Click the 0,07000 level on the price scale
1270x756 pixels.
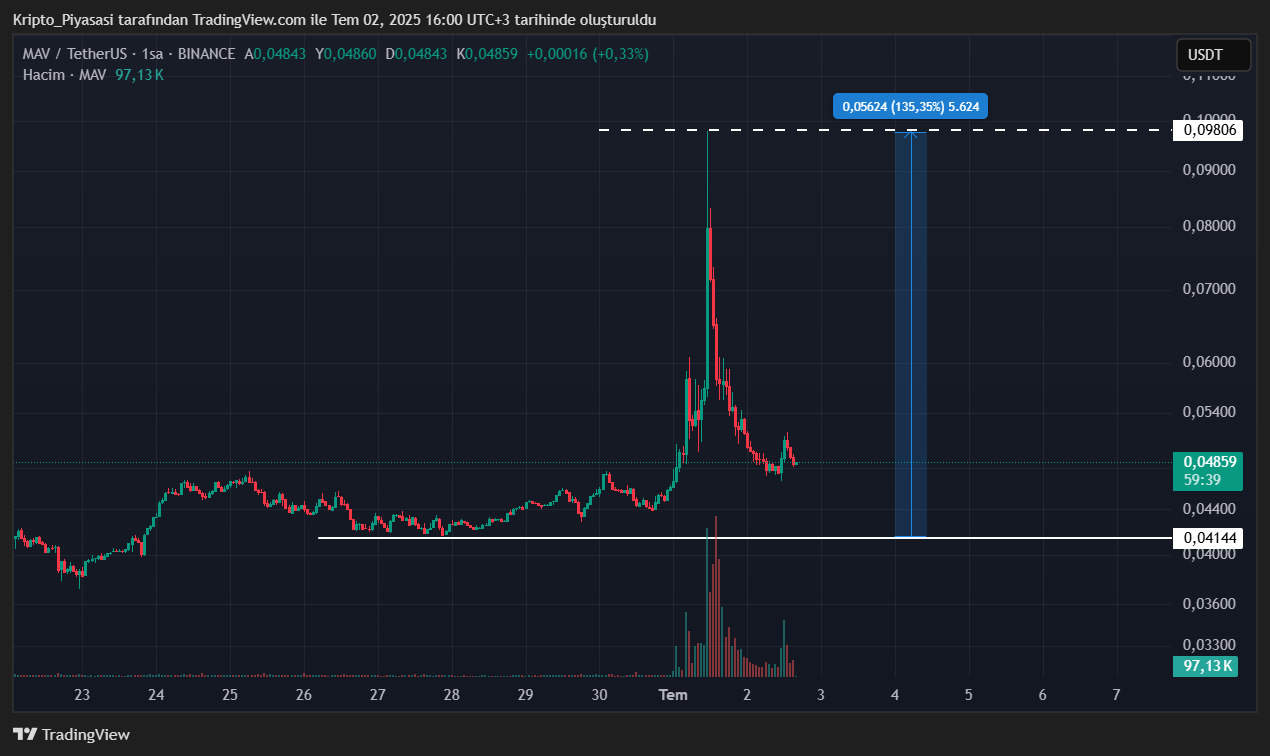pos(1210,289)
